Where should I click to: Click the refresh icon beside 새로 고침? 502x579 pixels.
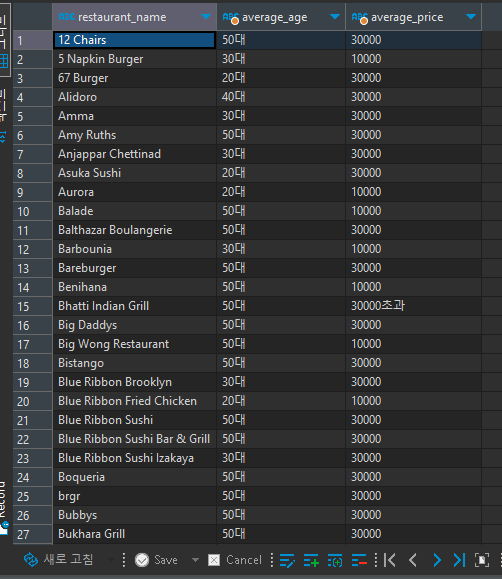coord(31,560)
